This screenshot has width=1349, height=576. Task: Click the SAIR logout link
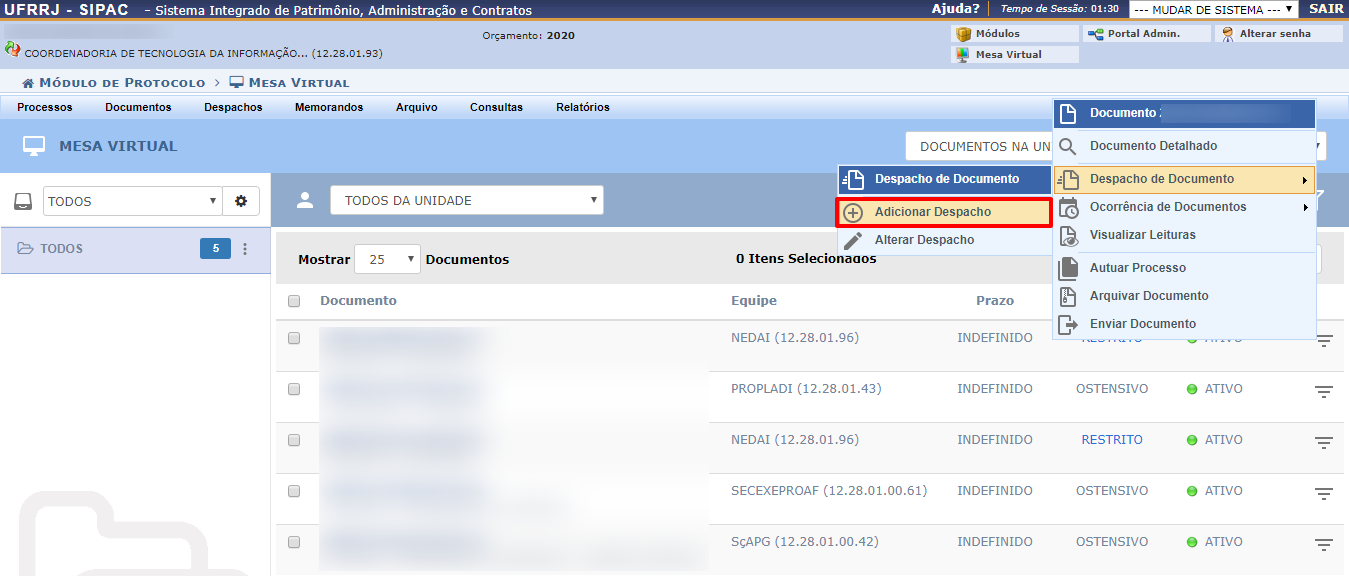point(1325,9)
